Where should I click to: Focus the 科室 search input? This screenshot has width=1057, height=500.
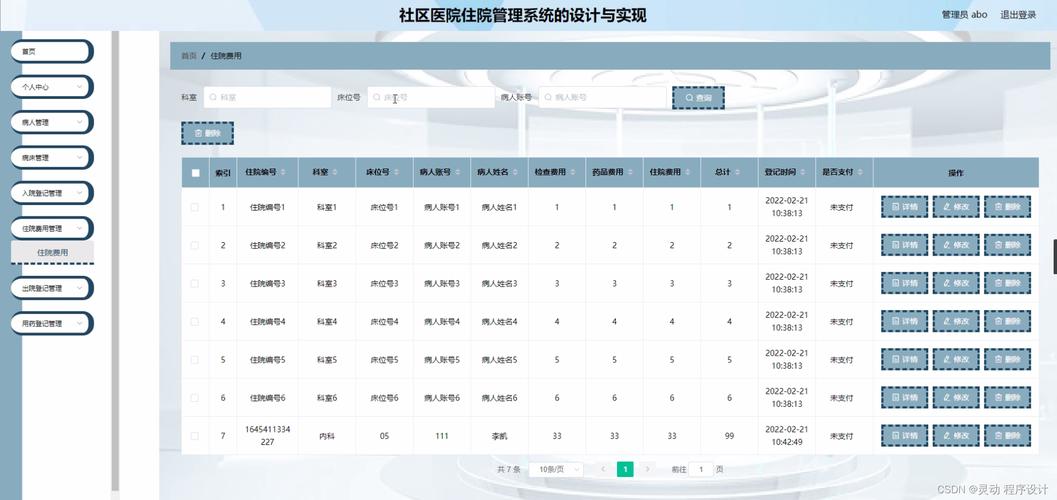point(267,97)
